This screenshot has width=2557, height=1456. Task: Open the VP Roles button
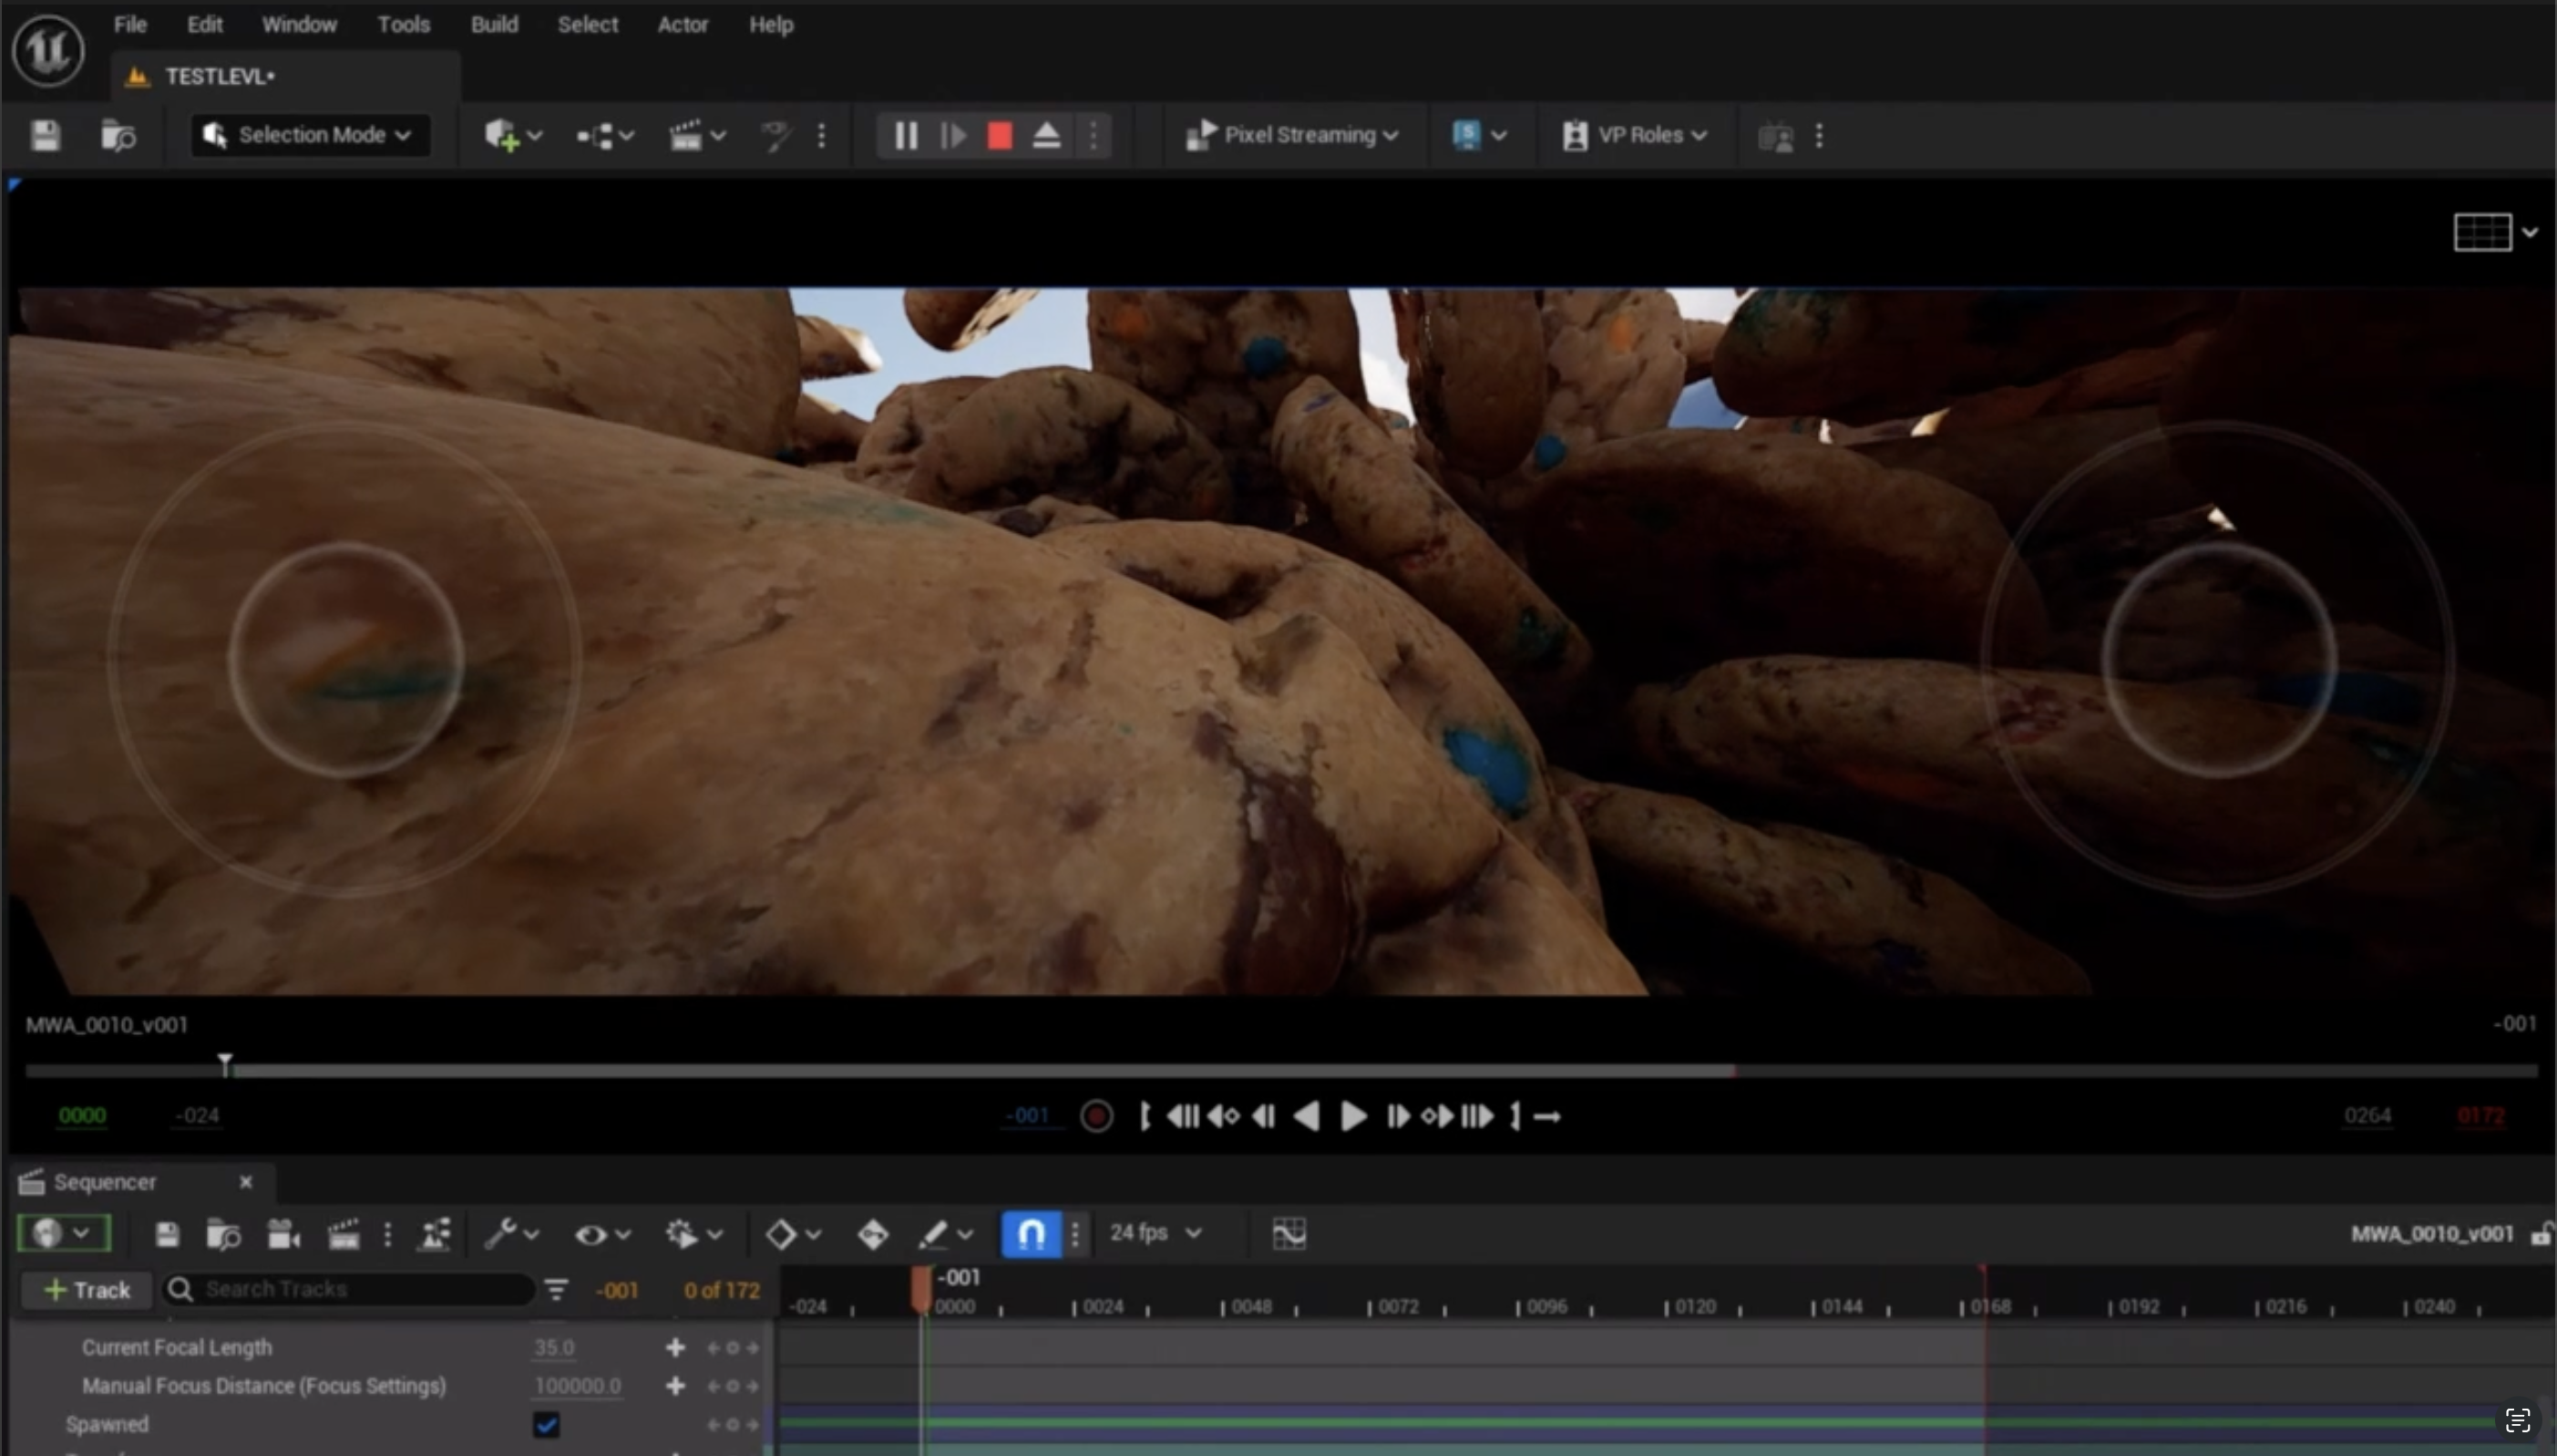point(1635,135)
